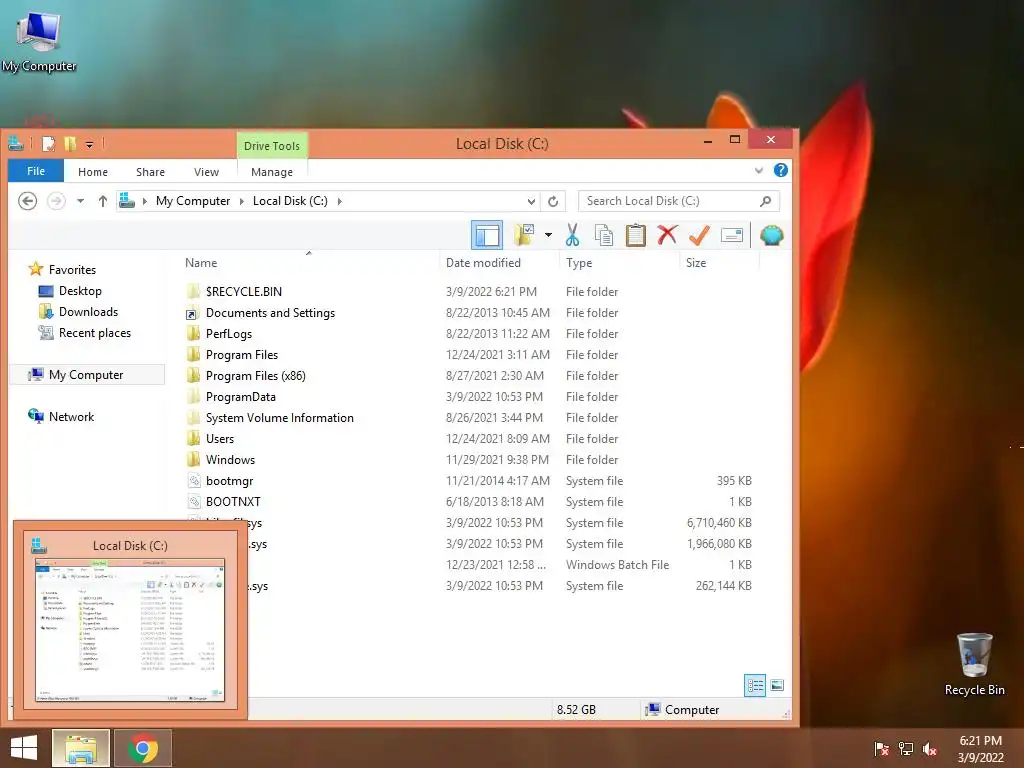Open the recent locations dropdown arrow
Screen dimensions: 1024x768
point(80,201)
